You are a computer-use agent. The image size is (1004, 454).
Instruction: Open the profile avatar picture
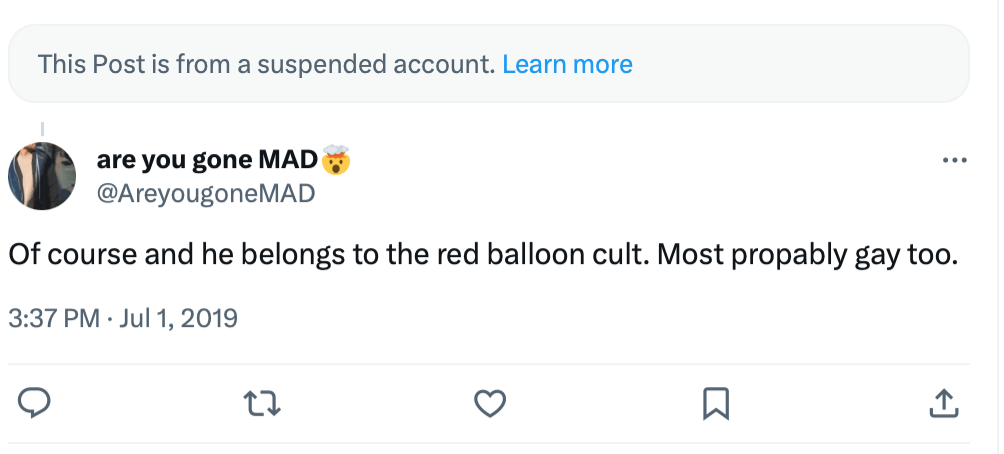[x=42, y=176]
